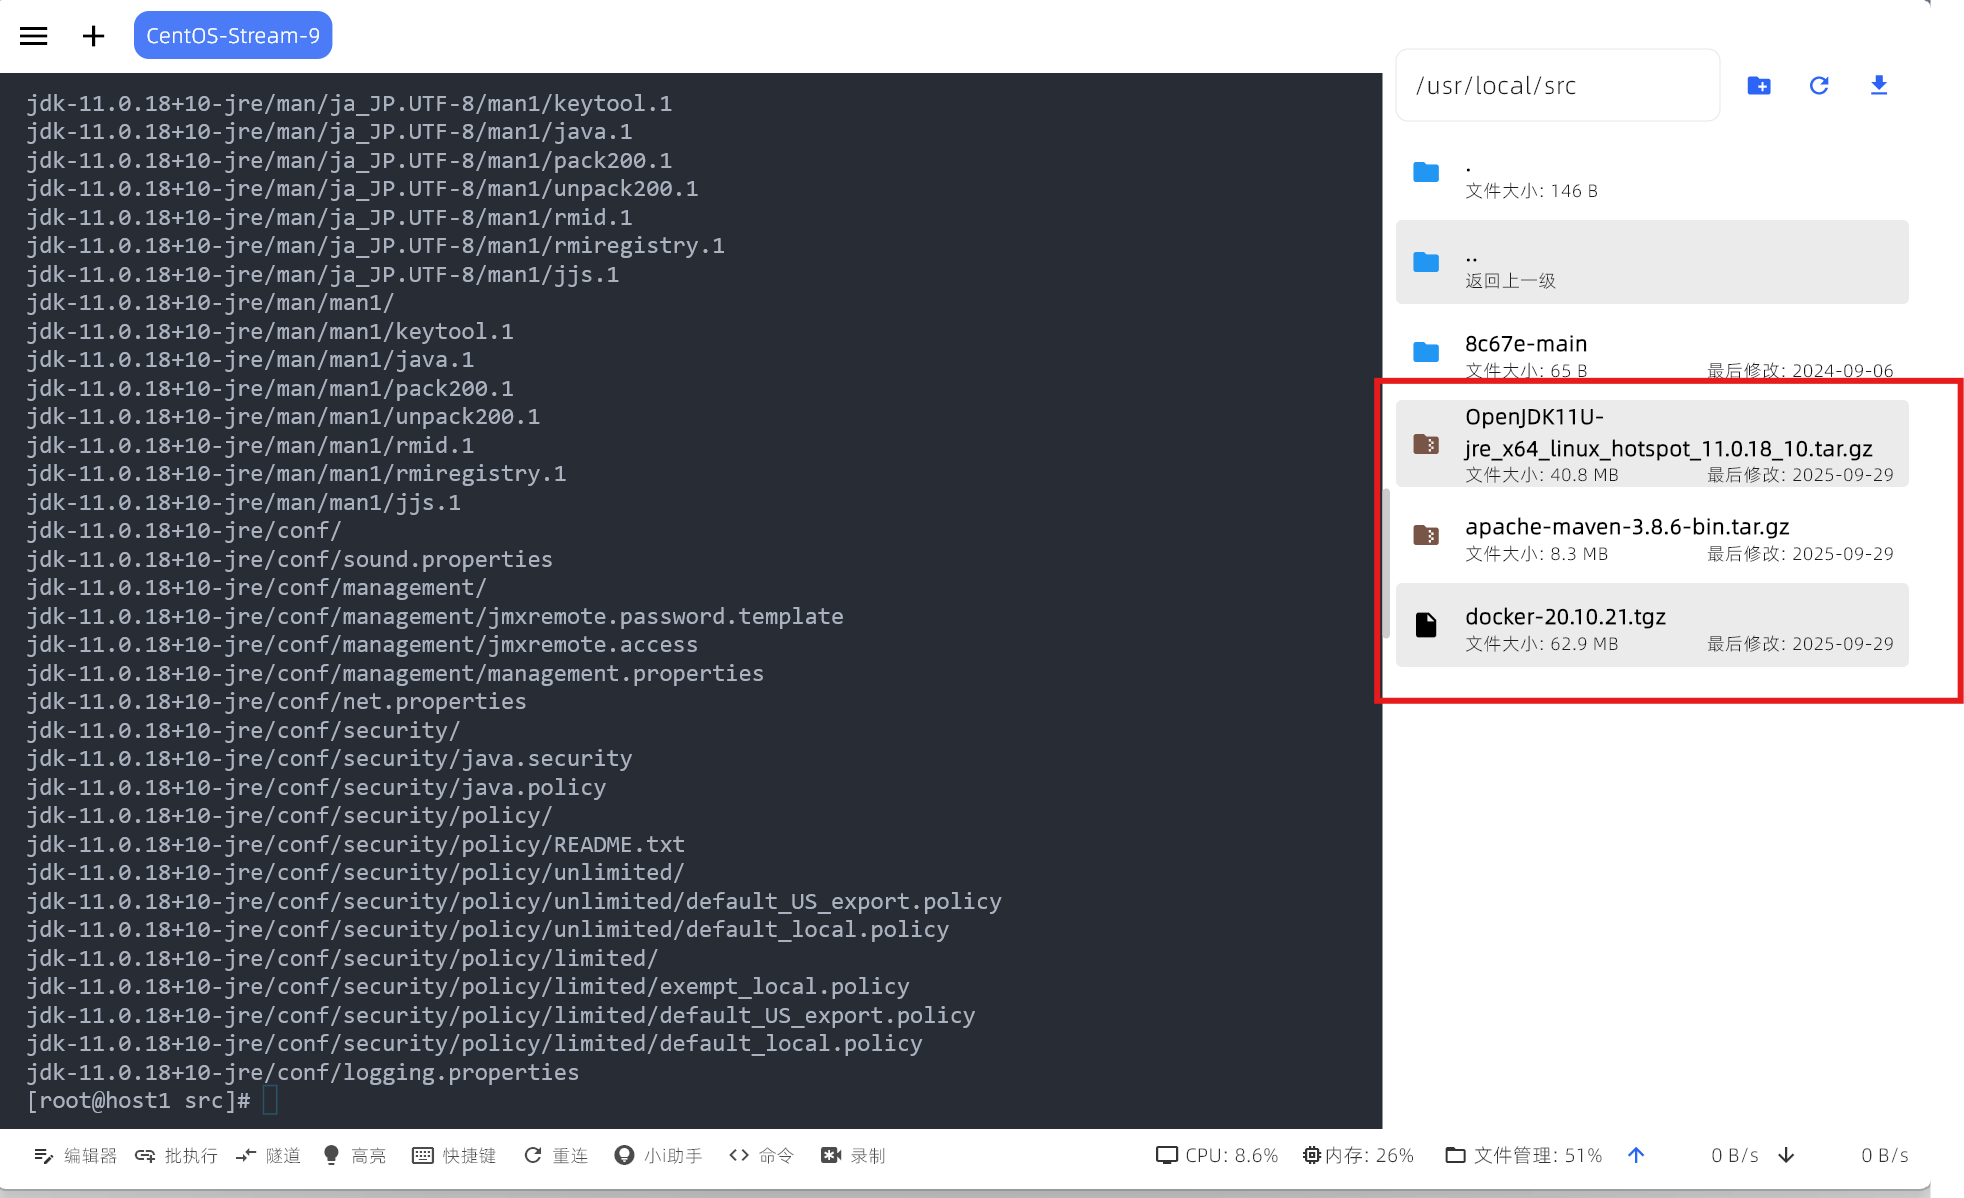Click terminal line 'jdk-11.0.18+10-jre/conf/sound.properties'

tap(289, 560)
